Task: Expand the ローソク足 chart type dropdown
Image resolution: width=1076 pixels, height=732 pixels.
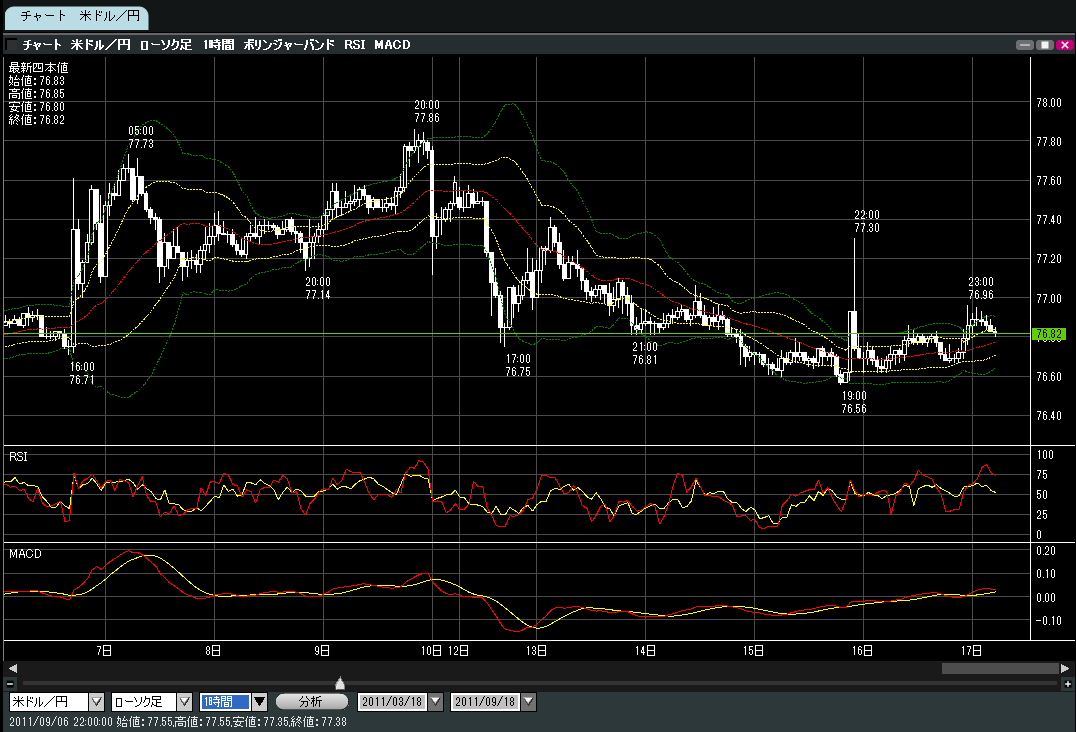Action: (x=184, y=702)
